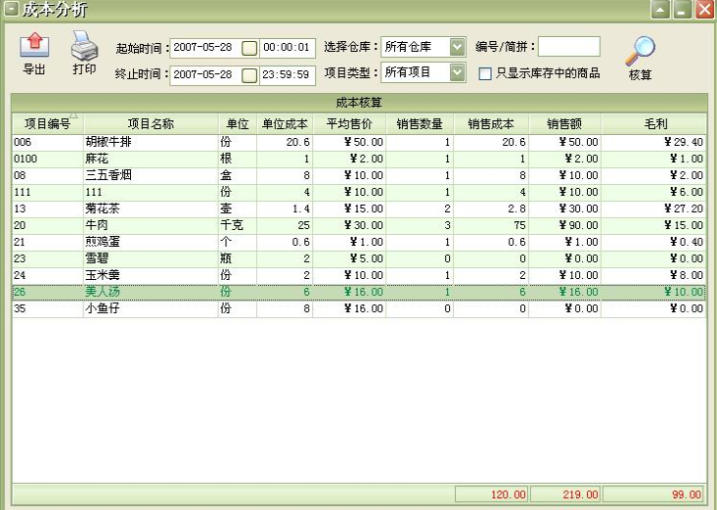This screenshot has height=510, width=717.
Task: Select the 胡椒牛排 row
Action: pyautogui.click(x=358, y=142)
